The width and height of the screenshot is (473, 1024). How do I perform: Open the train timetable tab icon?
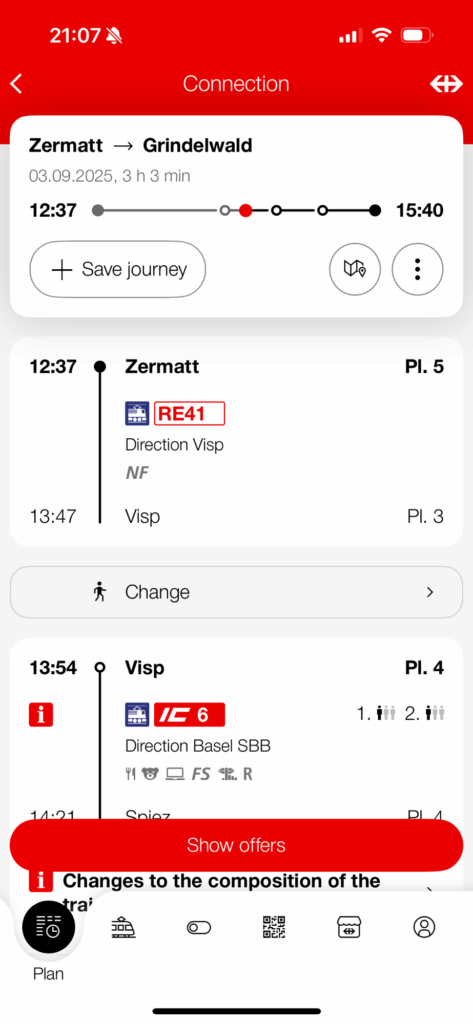tap(123, 926)
